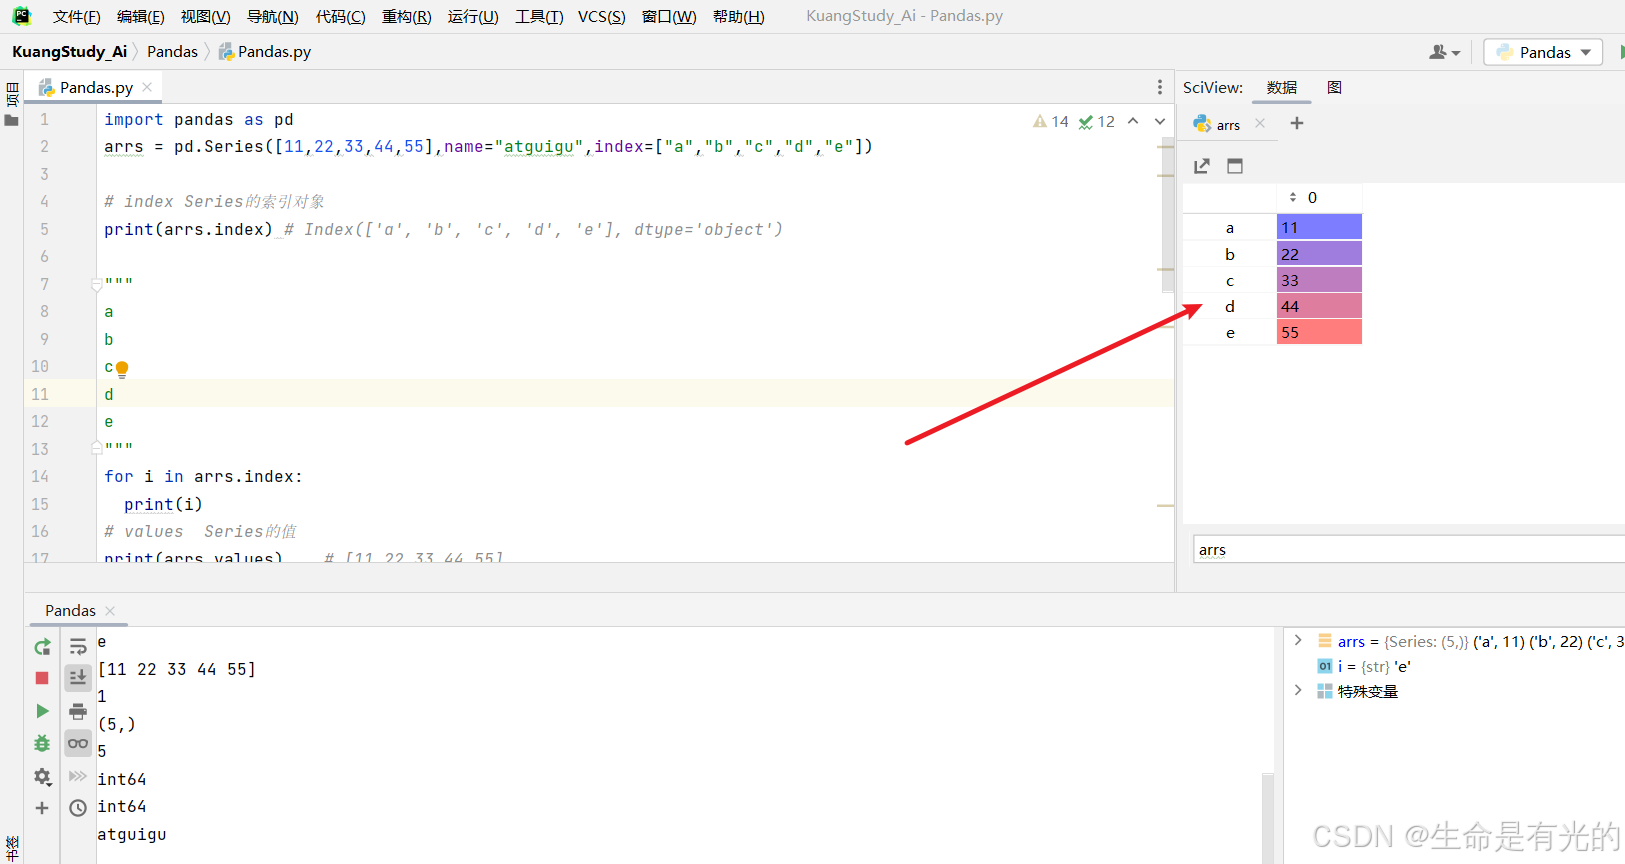Open 编辑(E) menu

[x=141, y=17]
